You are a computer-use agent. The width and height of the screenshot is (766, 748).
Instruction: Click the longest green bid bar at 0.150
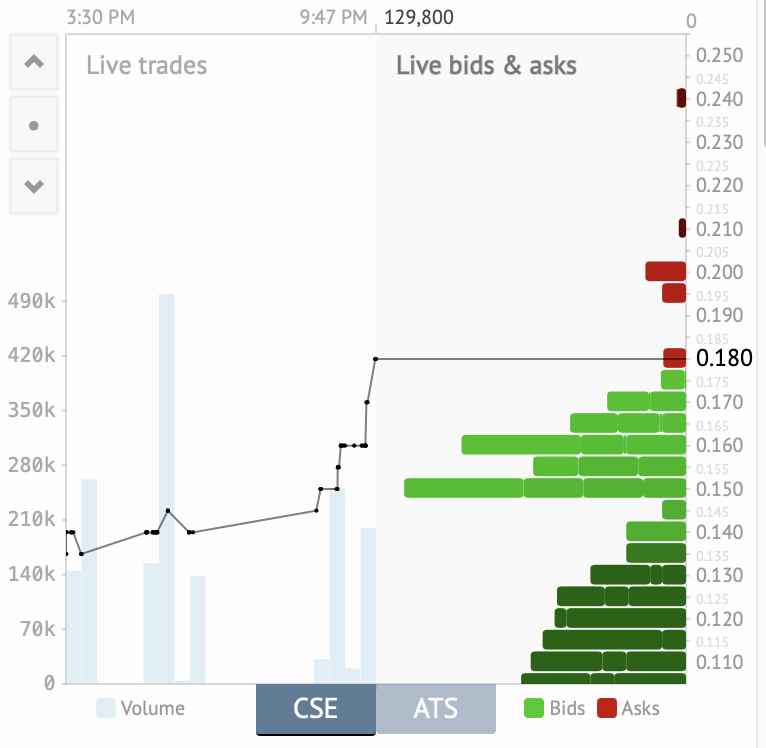463,488
